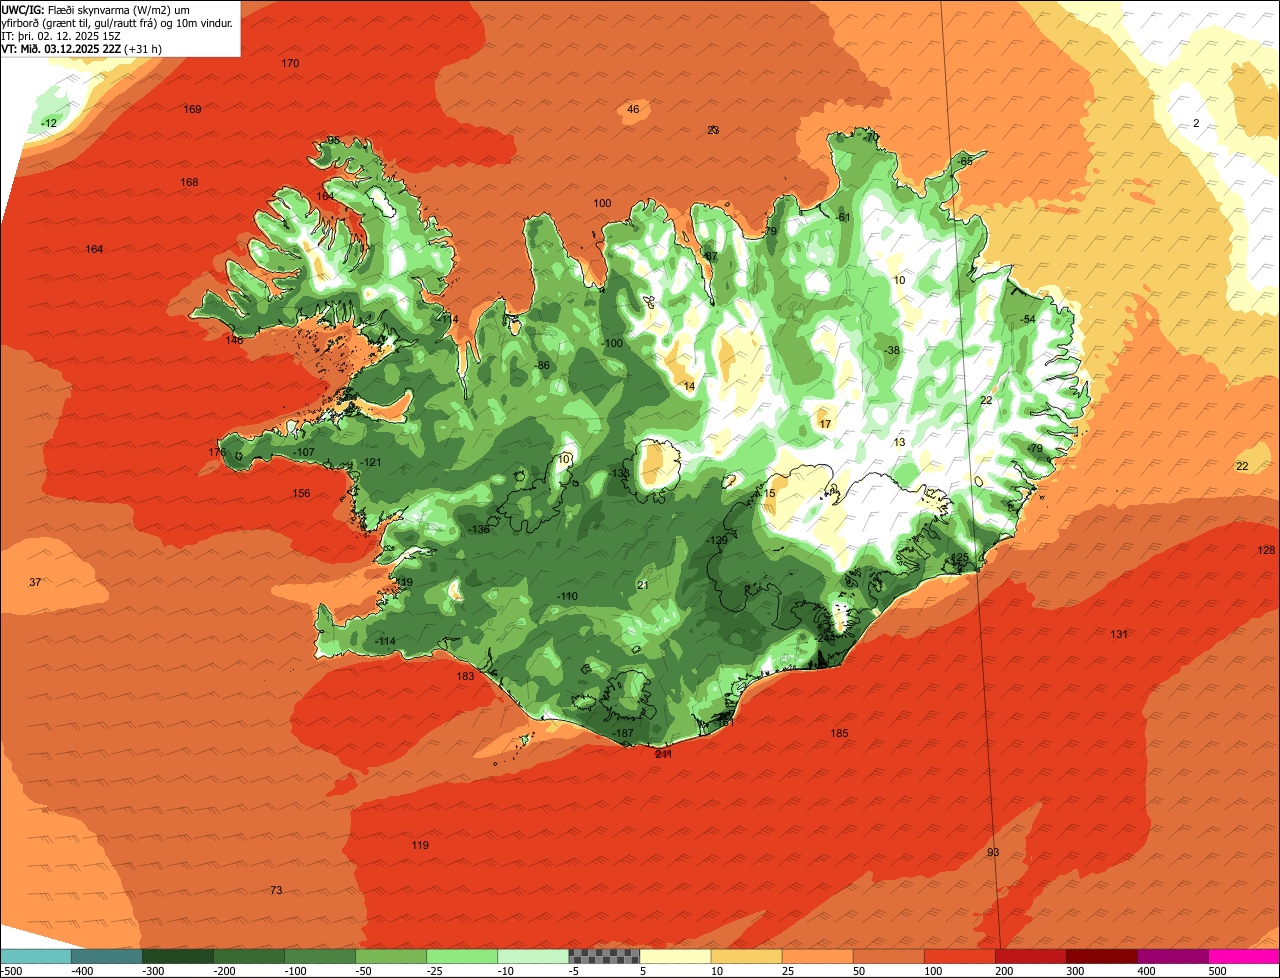
Task: Click the light teal legend swatch from -500 to -400
Action: tap(35, 955)
